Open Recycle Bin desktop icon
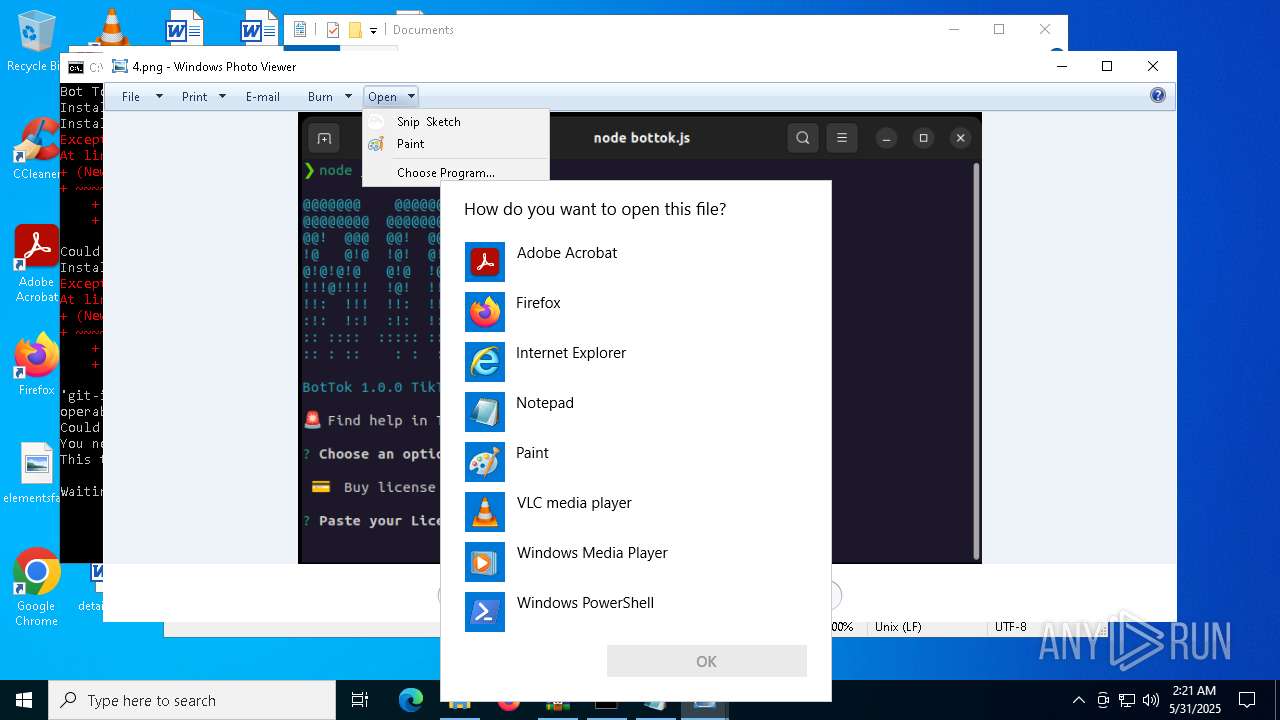The image size is (1280, 720). click(34, 43)
